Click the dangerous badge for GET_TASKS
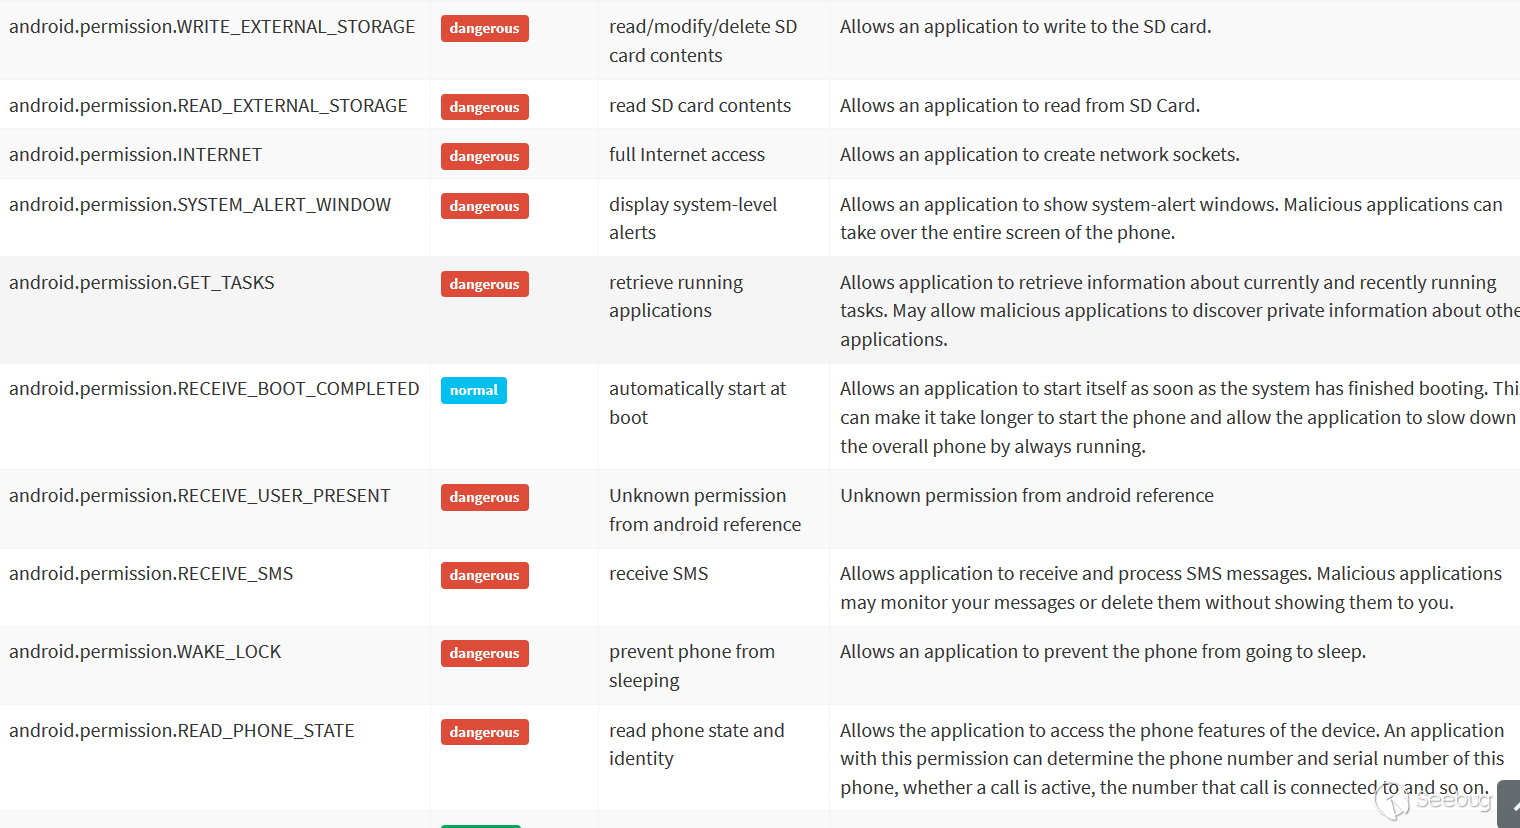Screen dimensions: 1520x828 click(484, 284)
